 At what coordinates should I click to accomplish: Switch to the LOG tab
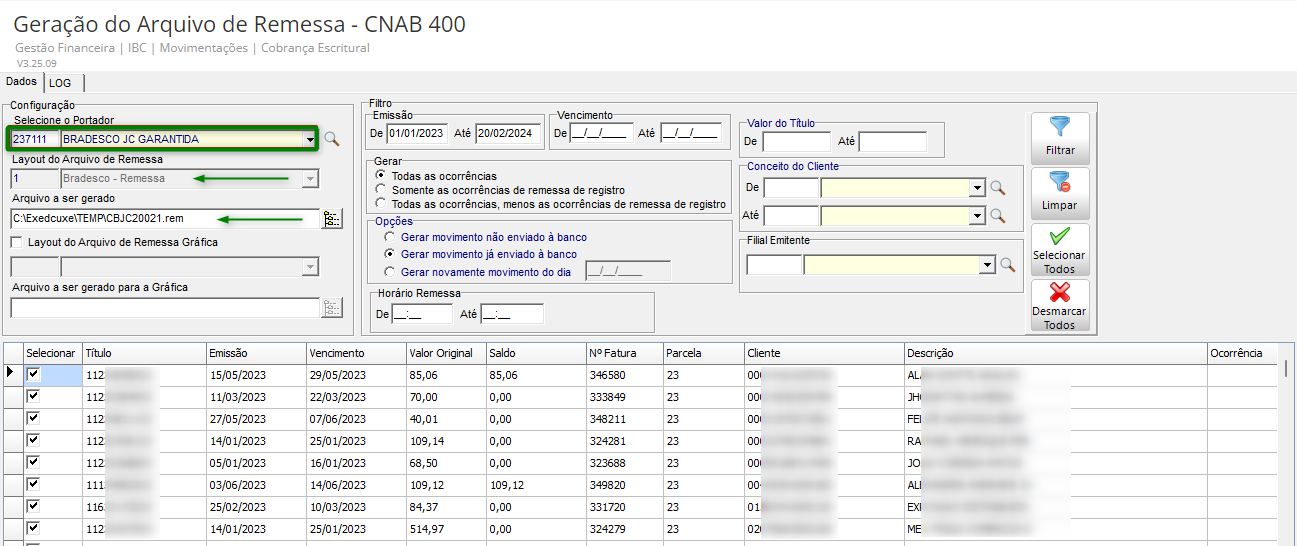(x=60, y=83)
